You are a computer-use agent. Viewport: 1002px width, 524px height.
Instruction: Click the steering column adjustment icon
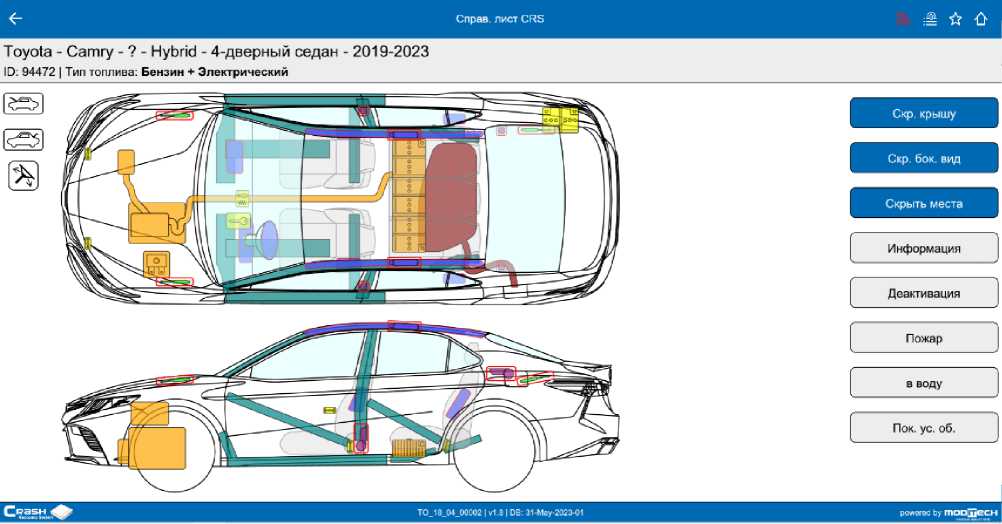pyautogui.click(x=24, y=176)
